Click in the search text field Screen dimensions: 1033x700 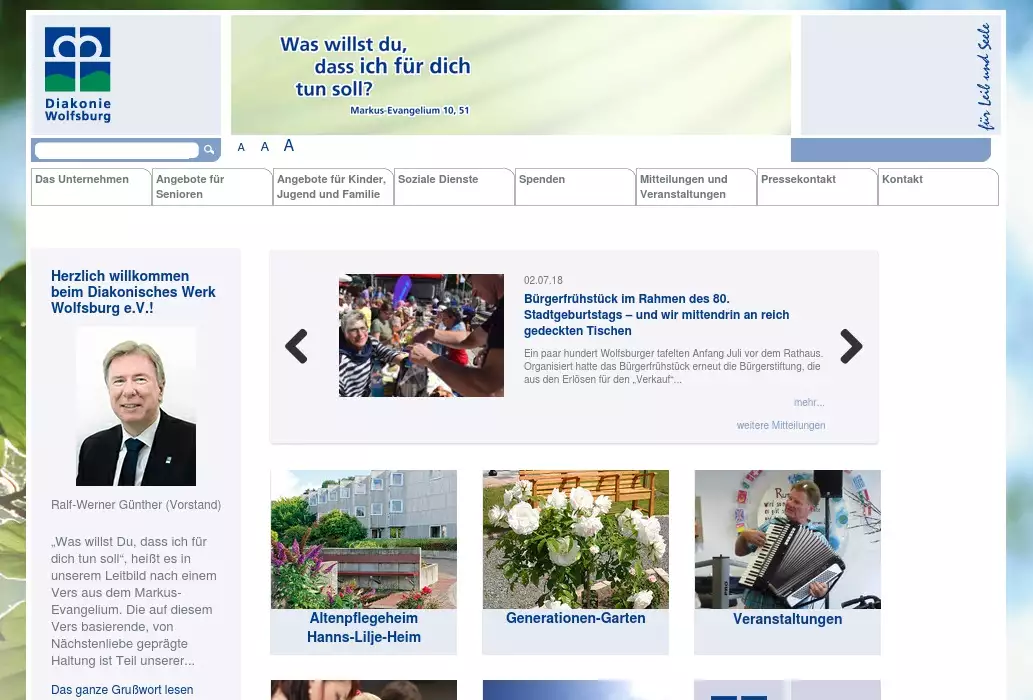116,150
